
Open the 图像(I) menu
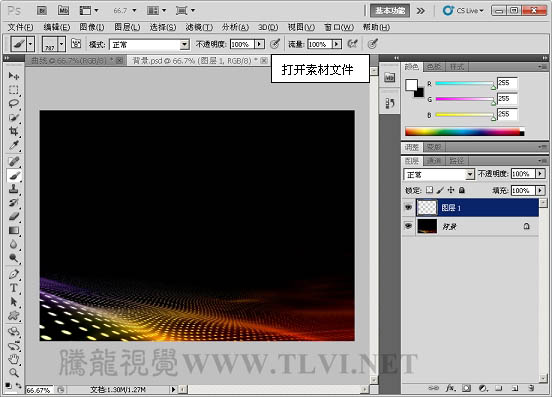tap(92, 27)
